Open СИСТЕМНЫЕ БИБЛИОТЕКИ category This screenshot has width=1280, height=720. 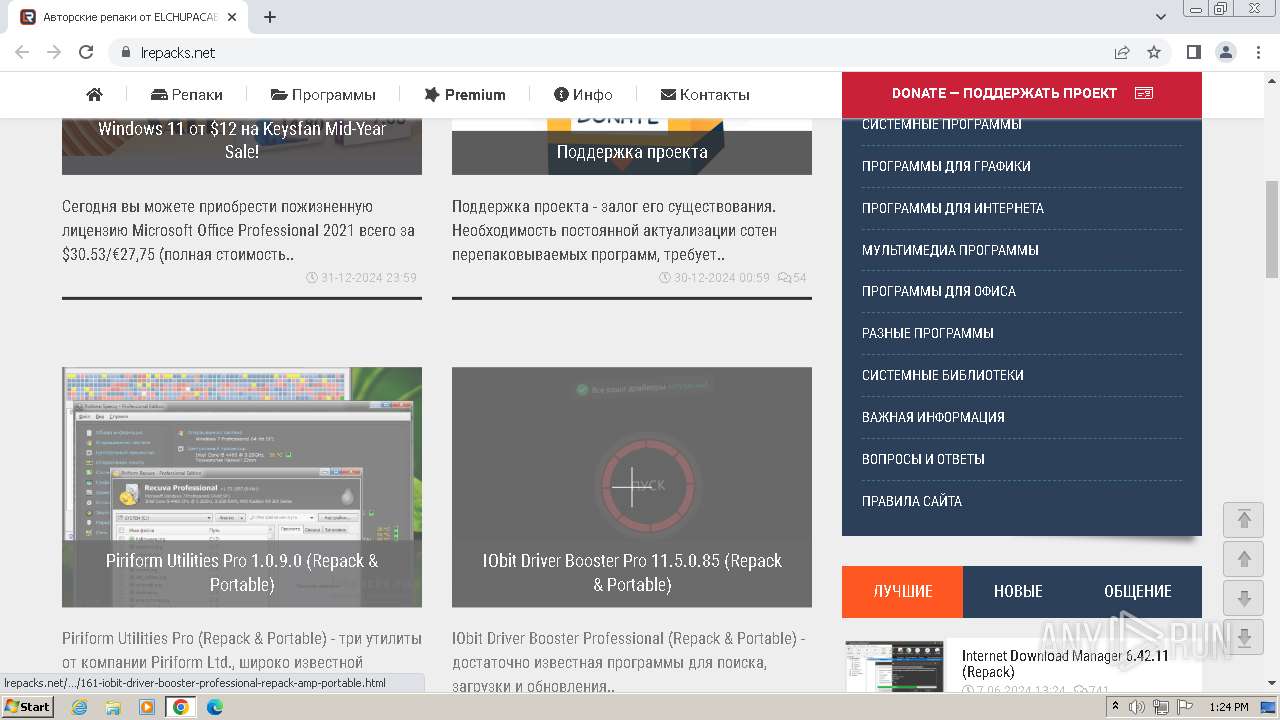(943, 375)
